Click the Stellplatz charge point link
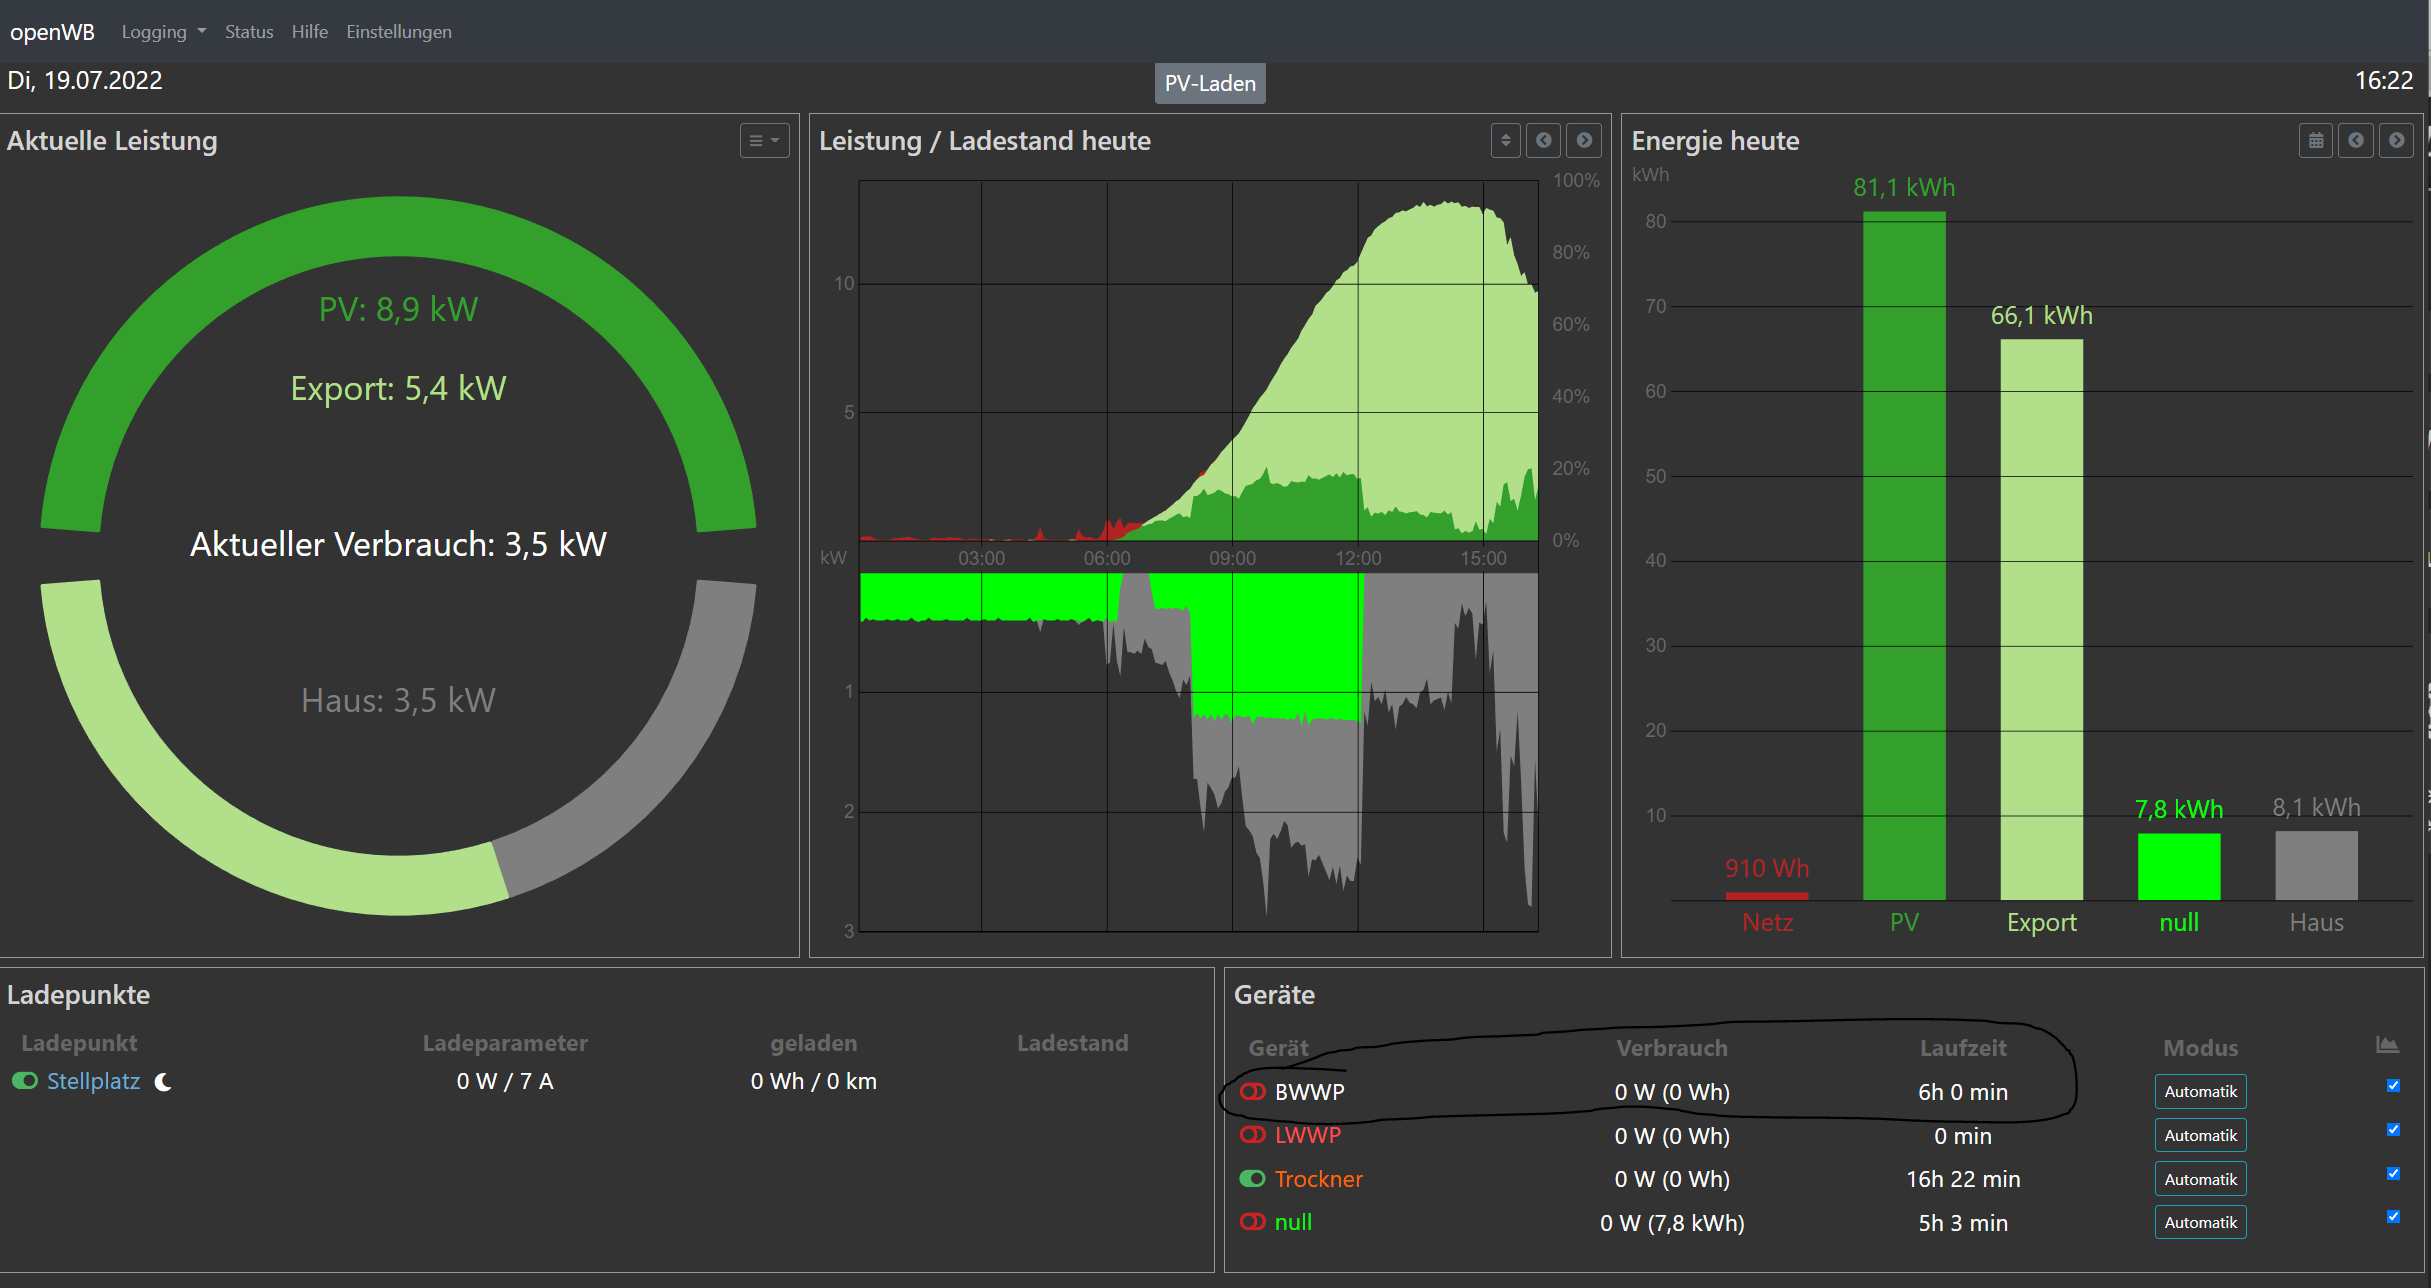 [x=93, y=1082]
